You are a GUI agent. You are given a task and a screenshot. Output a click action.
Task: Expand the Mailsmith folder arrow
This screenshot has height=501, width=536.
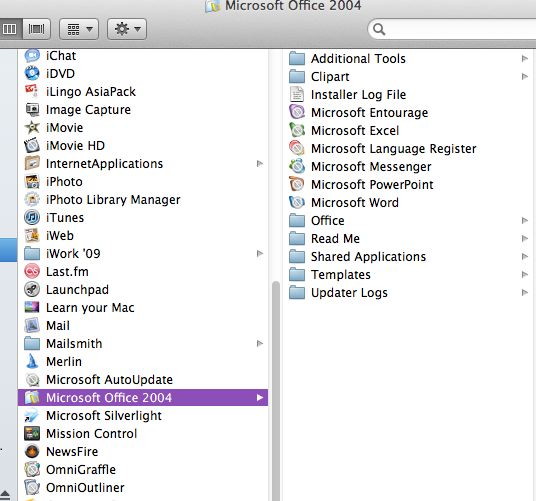[260, 343]
